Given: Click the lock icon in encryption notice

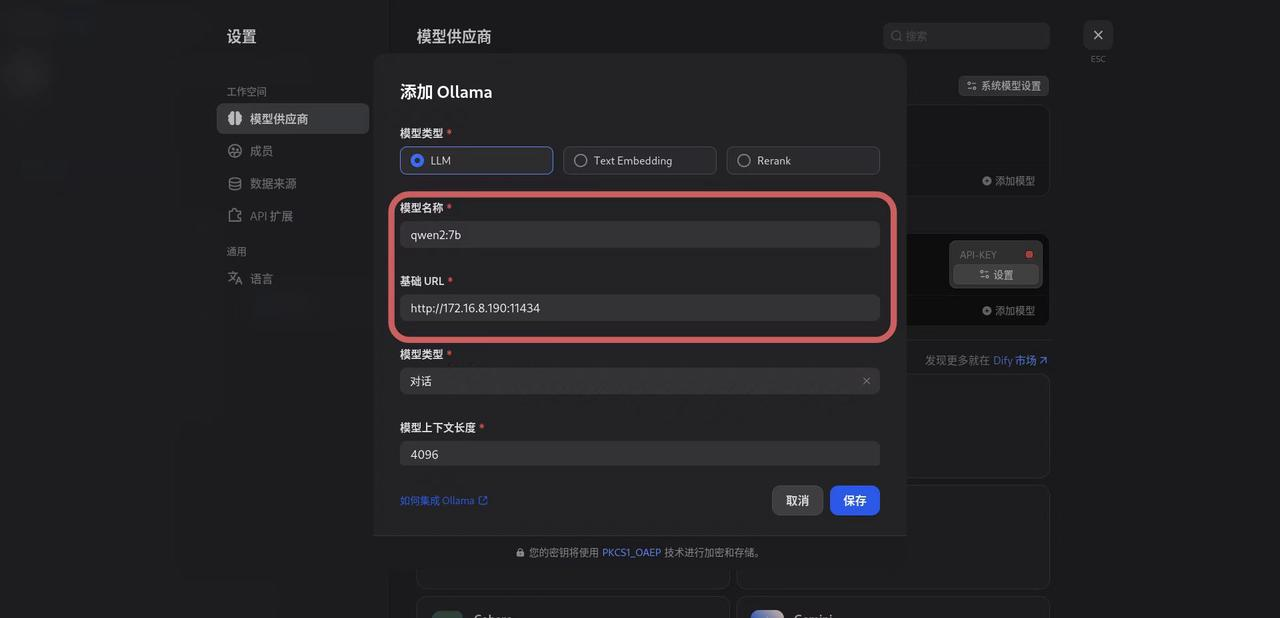Looking at the screenshot, I should (x=520, y=552).
